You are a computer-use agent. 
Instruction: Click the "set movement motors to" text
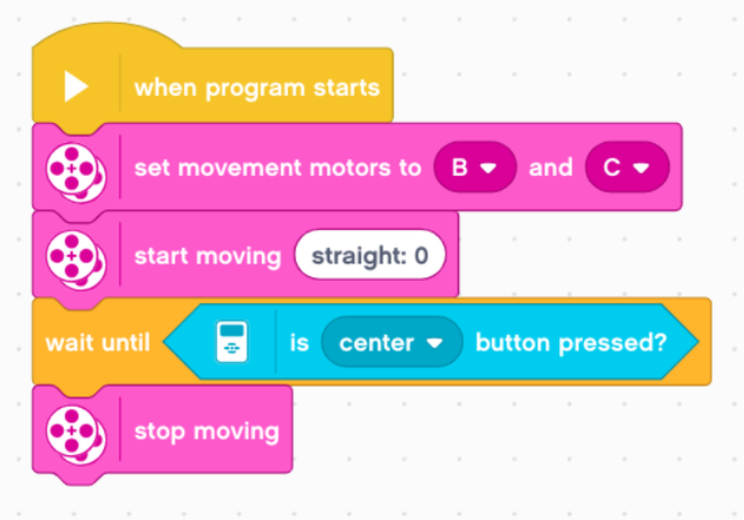pos(277,167)
